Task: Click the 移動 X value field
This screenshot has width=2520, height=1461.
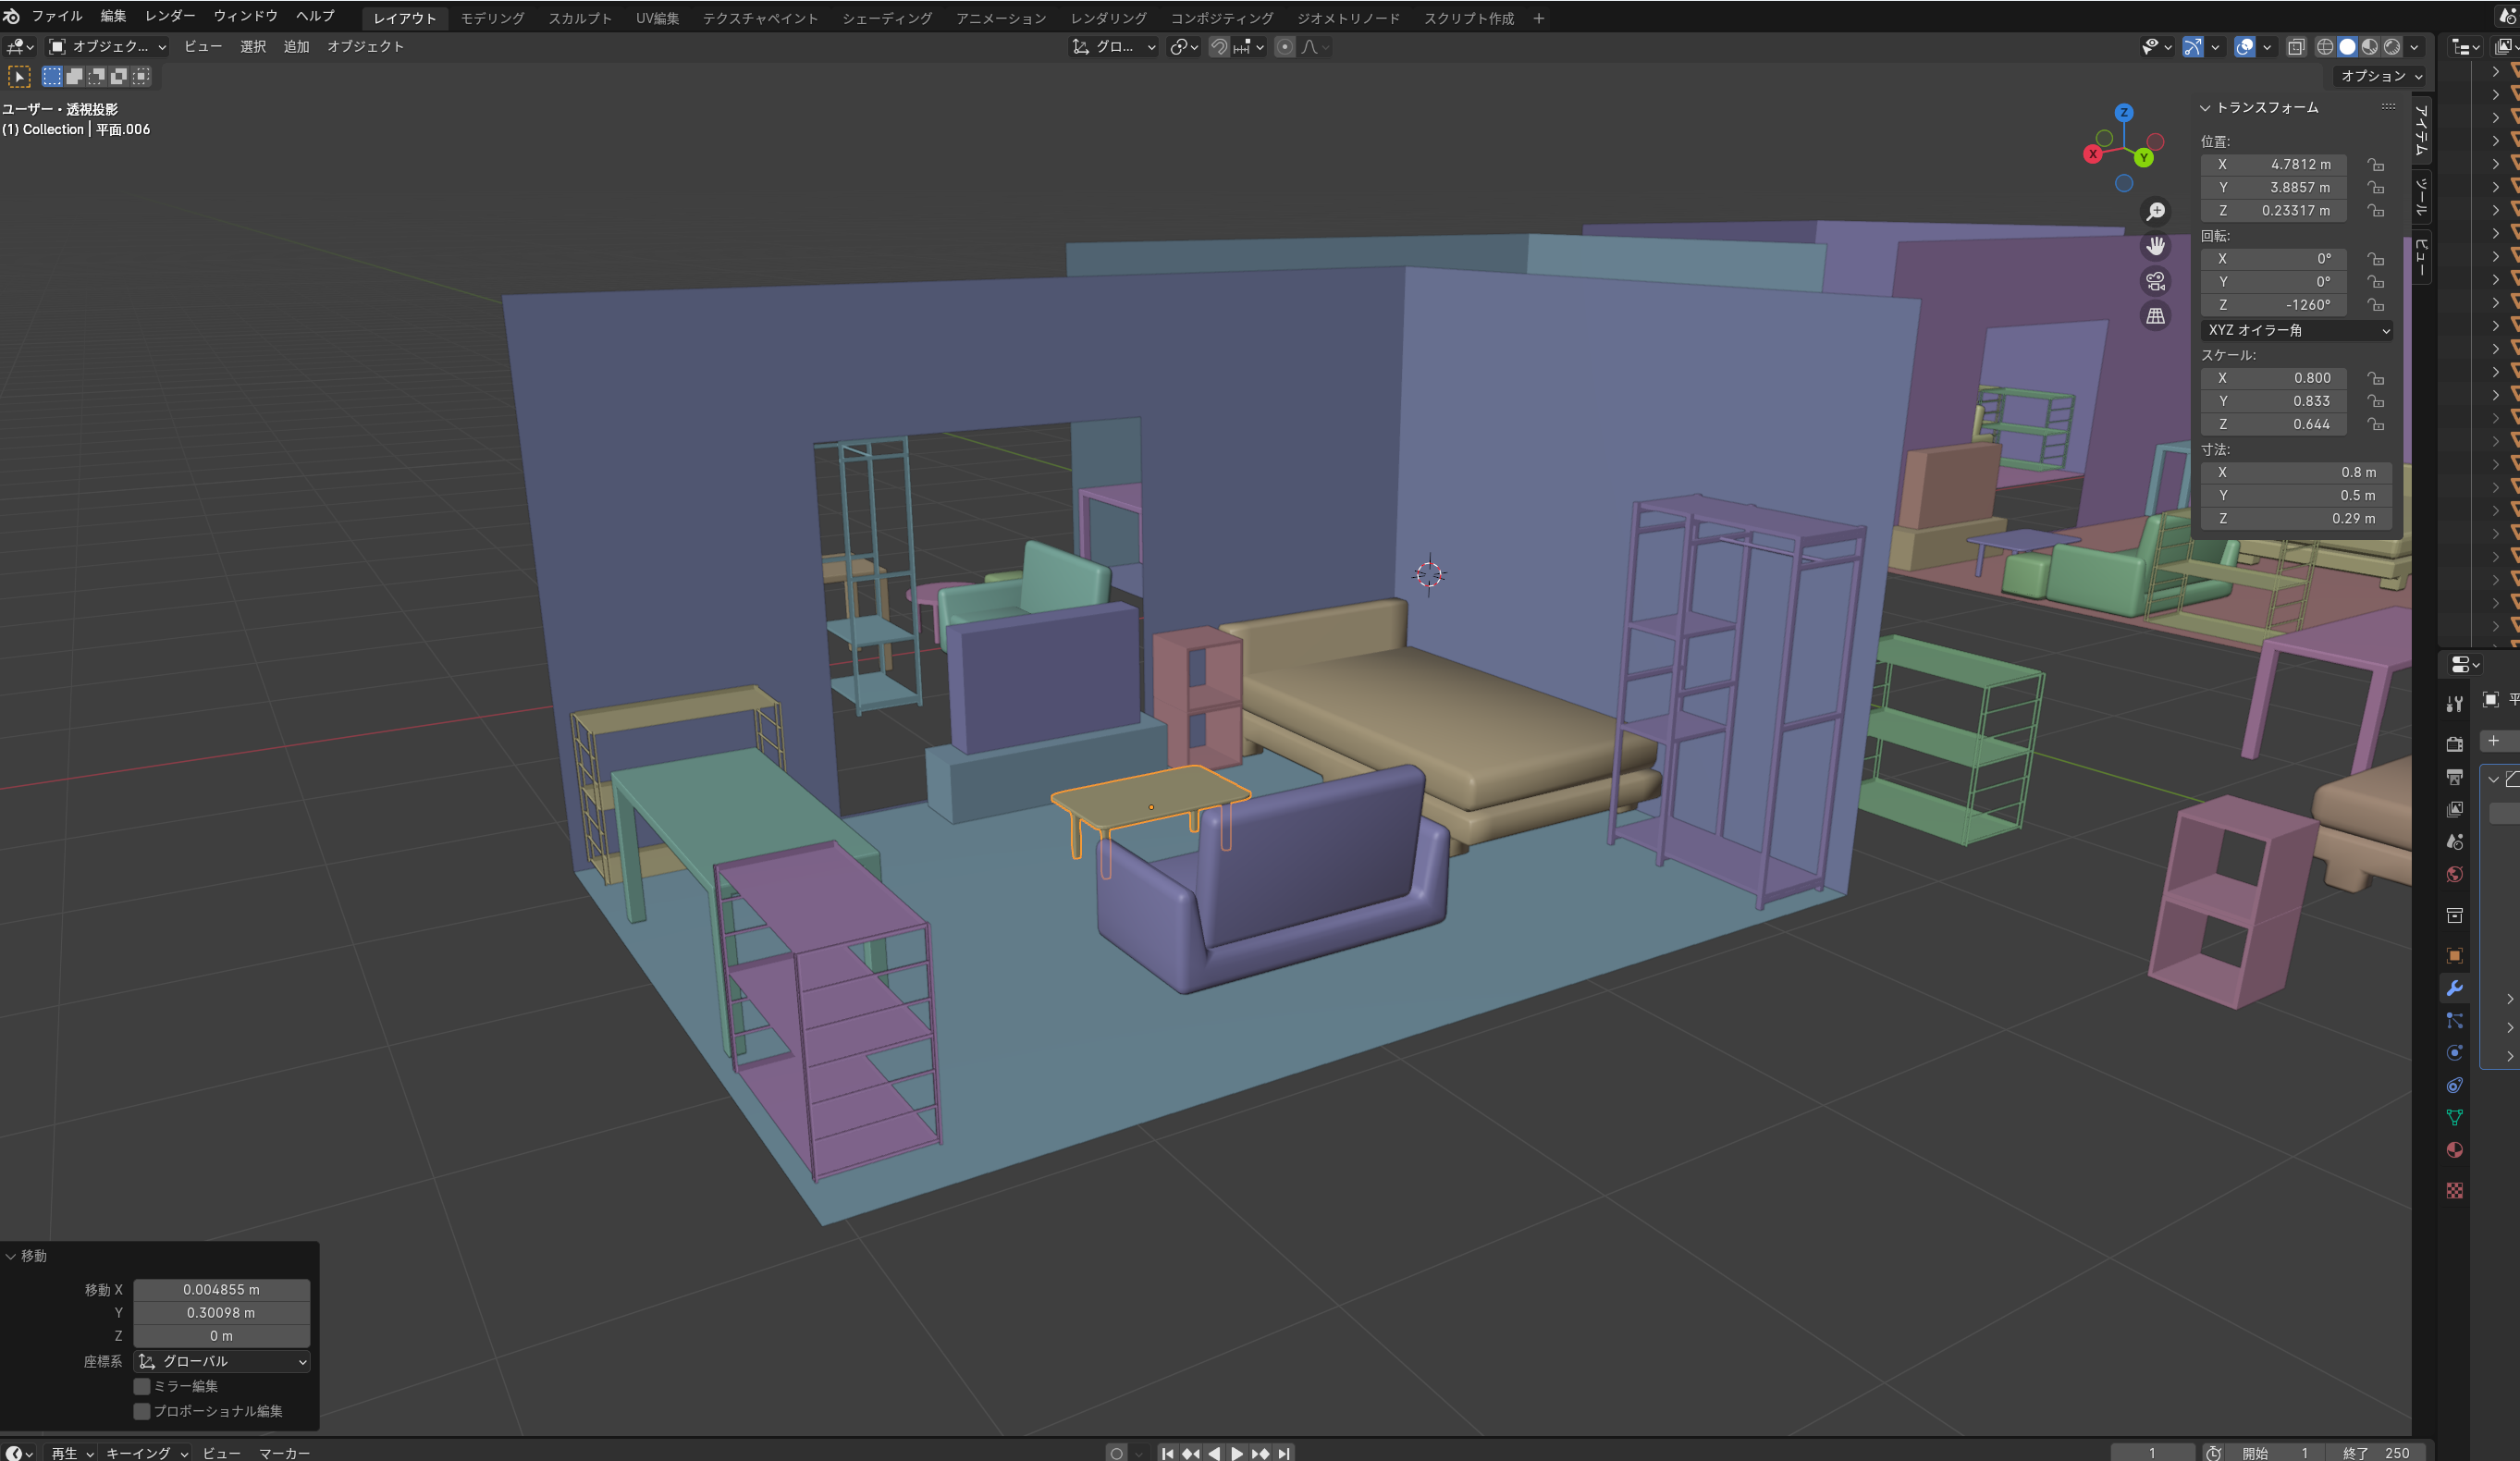Action: 221,1290
